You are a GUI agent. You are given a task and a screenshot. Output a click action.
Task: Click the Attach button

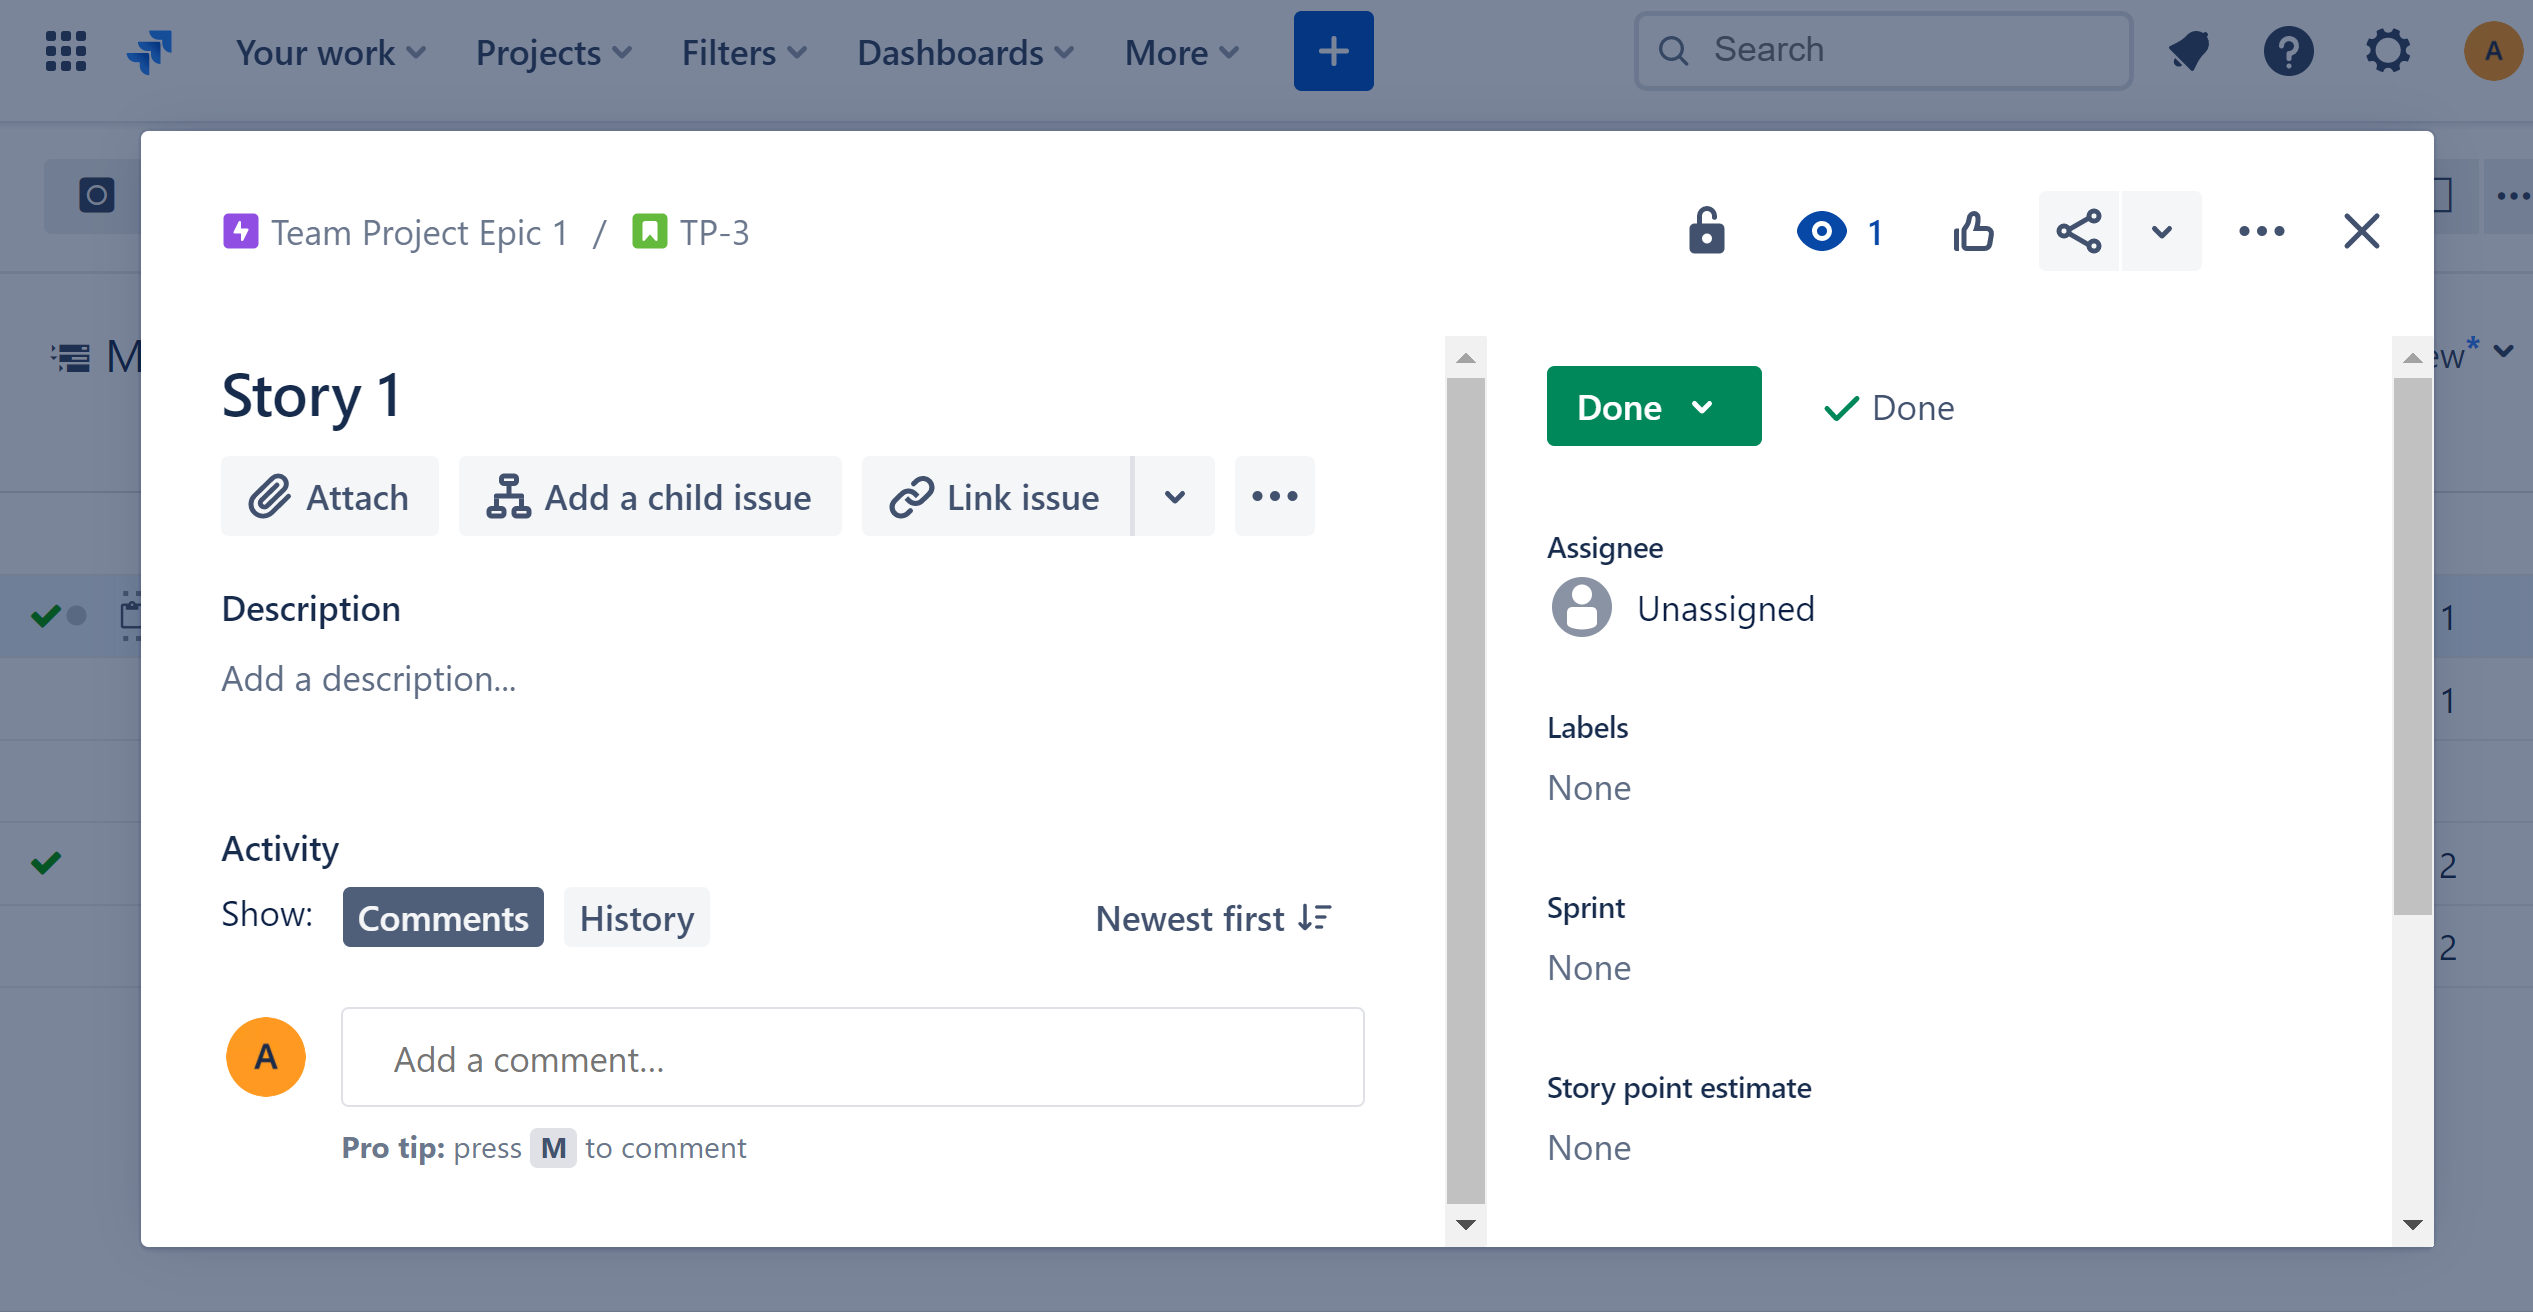pos(329,497)
